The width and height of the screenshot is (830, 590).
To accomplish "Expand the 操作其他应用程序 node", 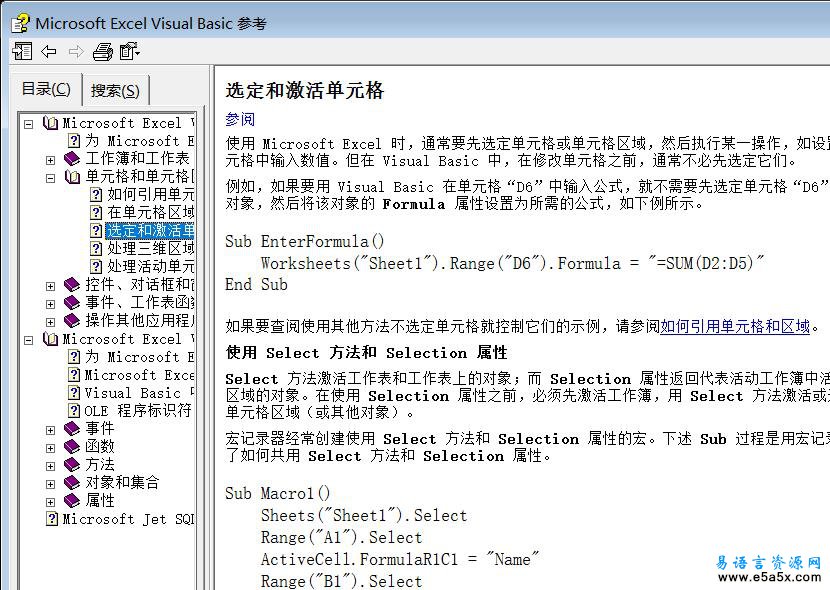I will (x=50, y=322).
